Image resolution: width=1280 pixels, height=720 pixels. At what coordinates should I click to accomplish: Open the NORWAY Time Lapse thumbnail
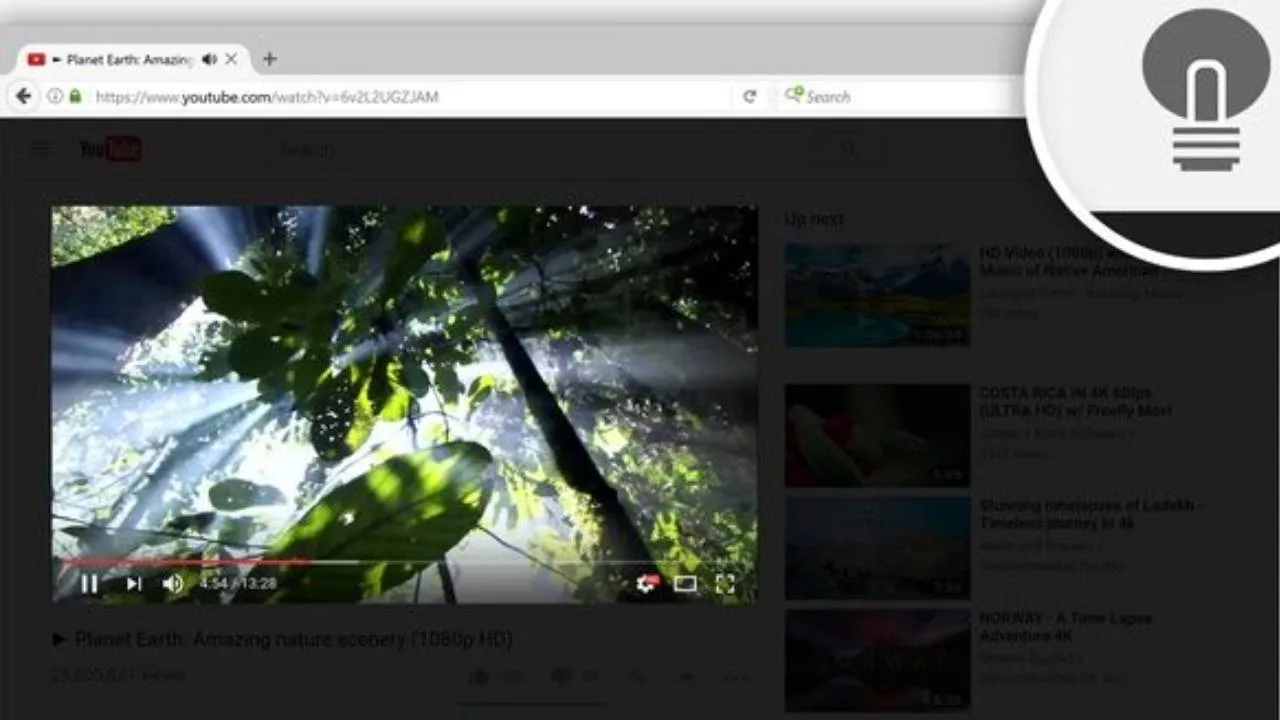(x=877, y=661)
